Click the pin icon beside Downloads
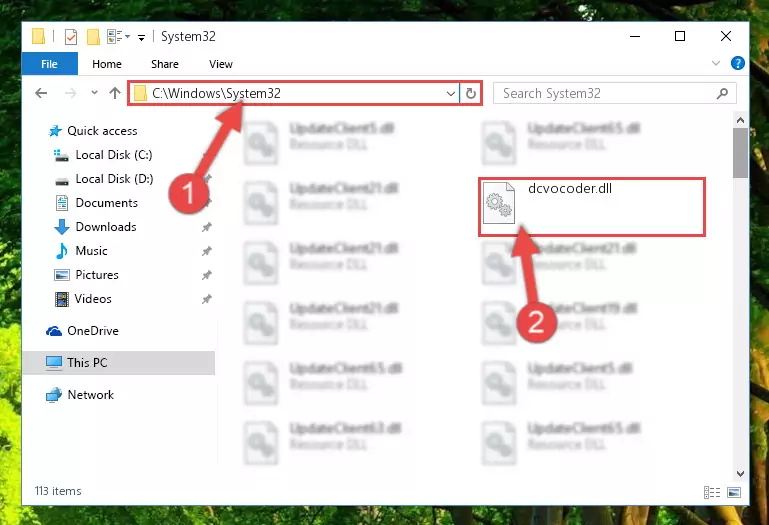This screenshot has width=769, height=525. (206, 227)
